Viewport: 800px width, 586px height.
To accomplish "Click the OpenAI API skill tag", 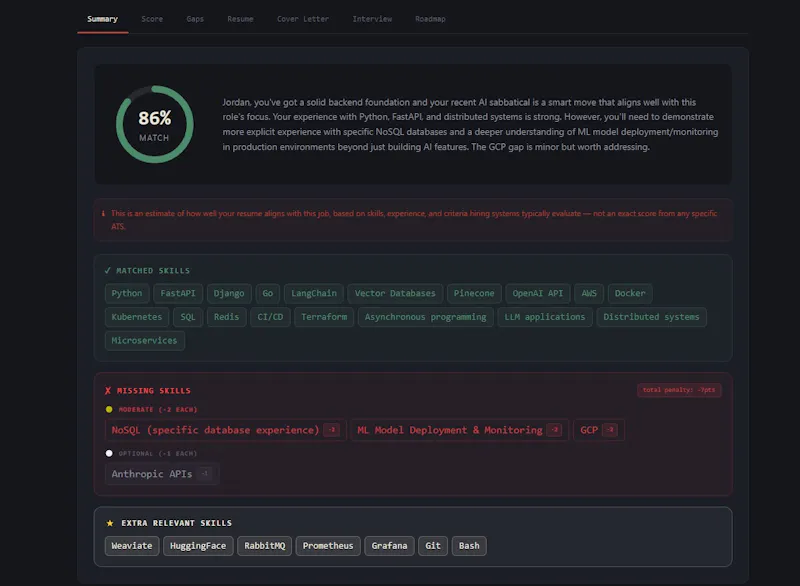I will pyautogui.click(x=538, y=293).
